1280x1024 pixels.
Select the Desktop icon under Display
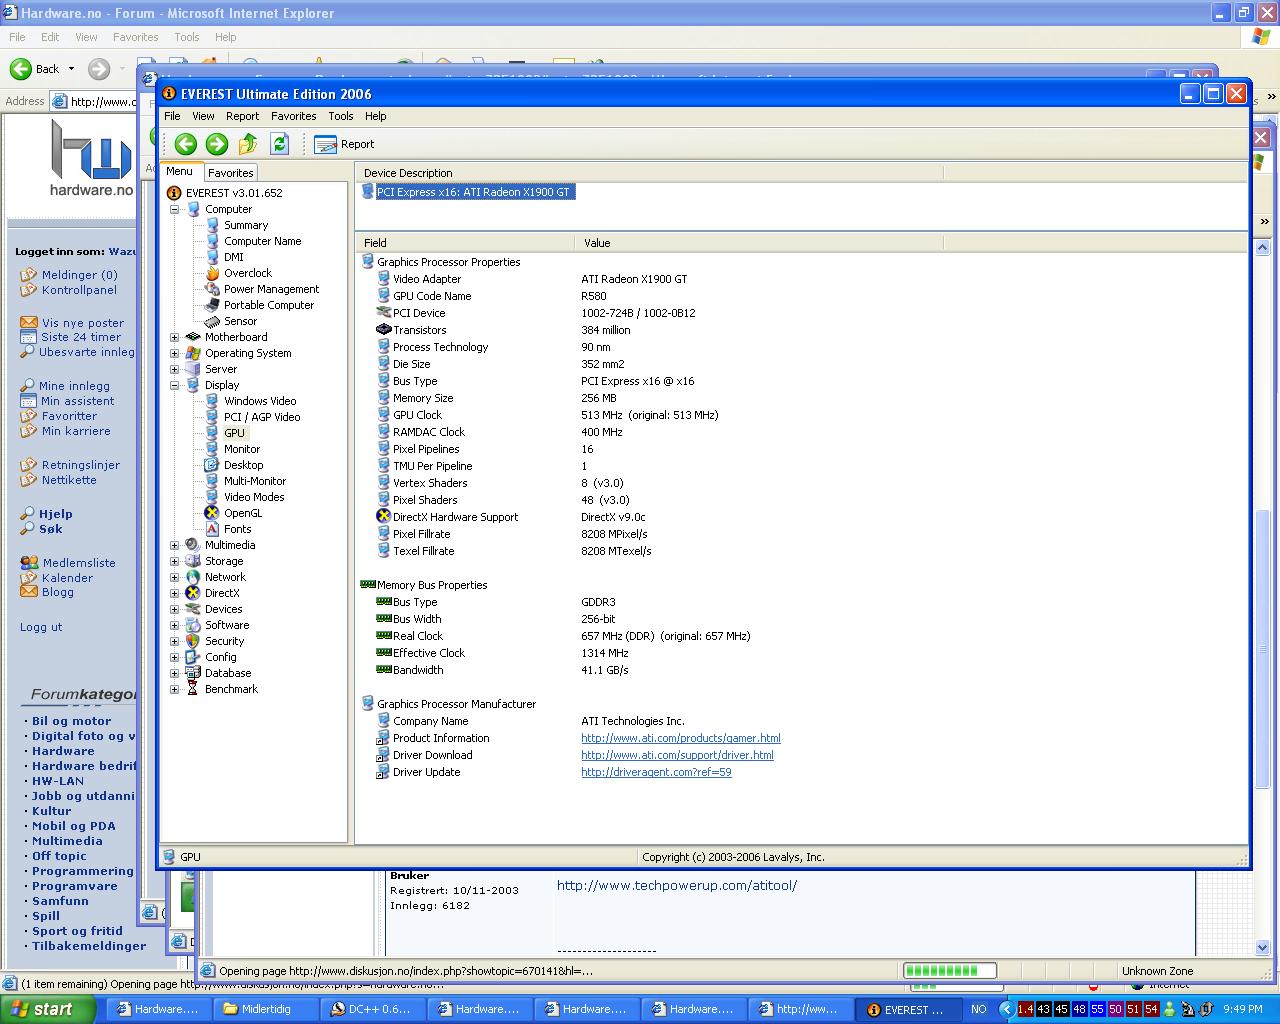click(x=212, y=465)
